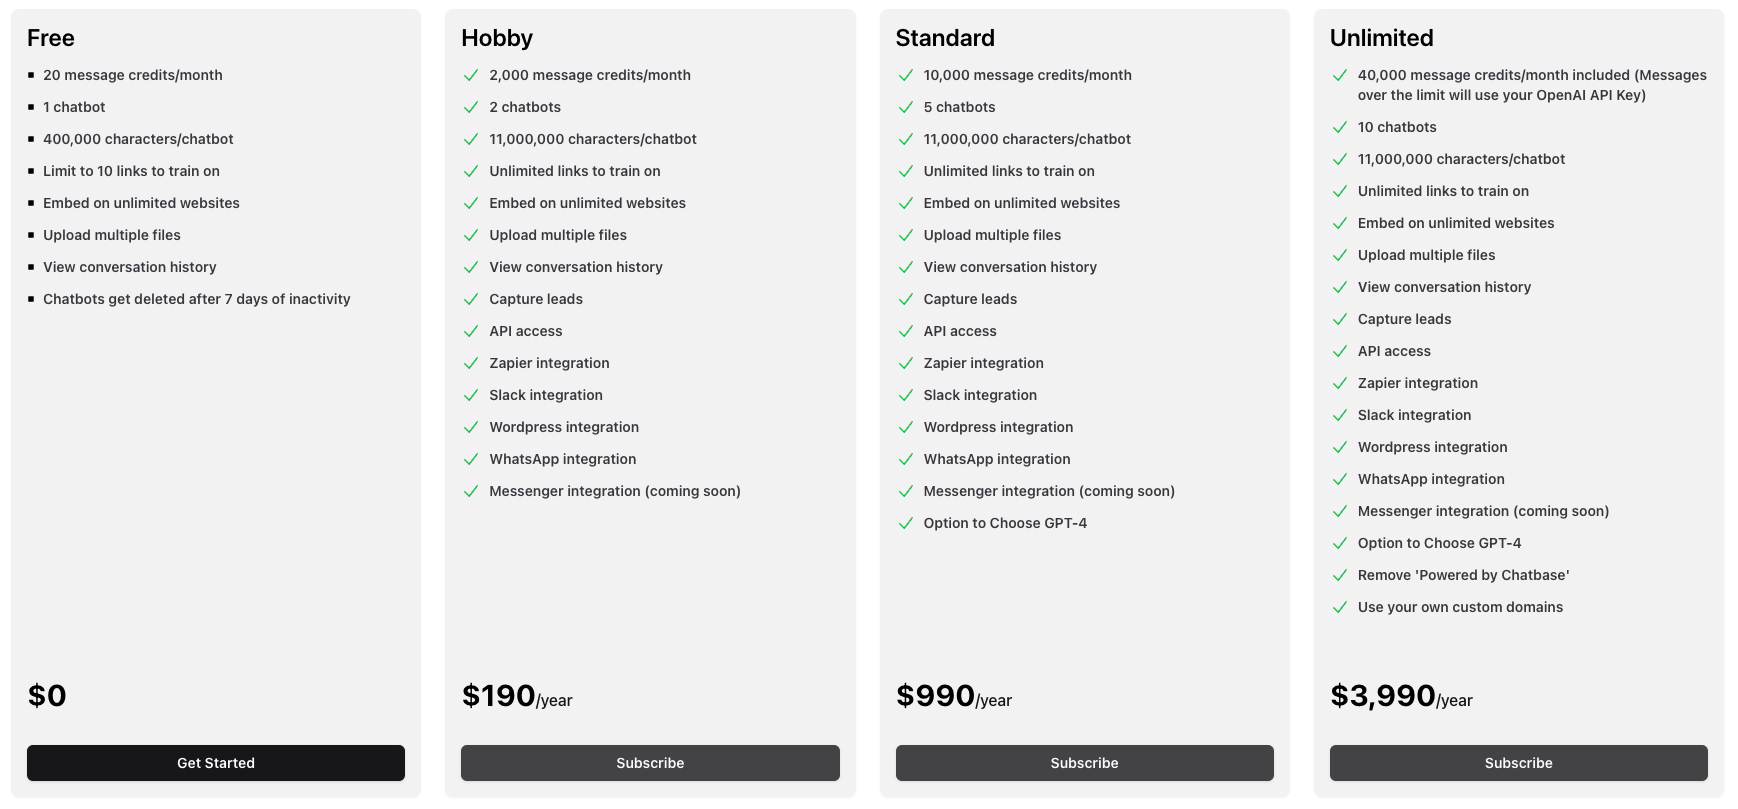Screen dimensions: 1738x809
Task: Click the Free plan 7 days inactivity note
Action: 196,299
